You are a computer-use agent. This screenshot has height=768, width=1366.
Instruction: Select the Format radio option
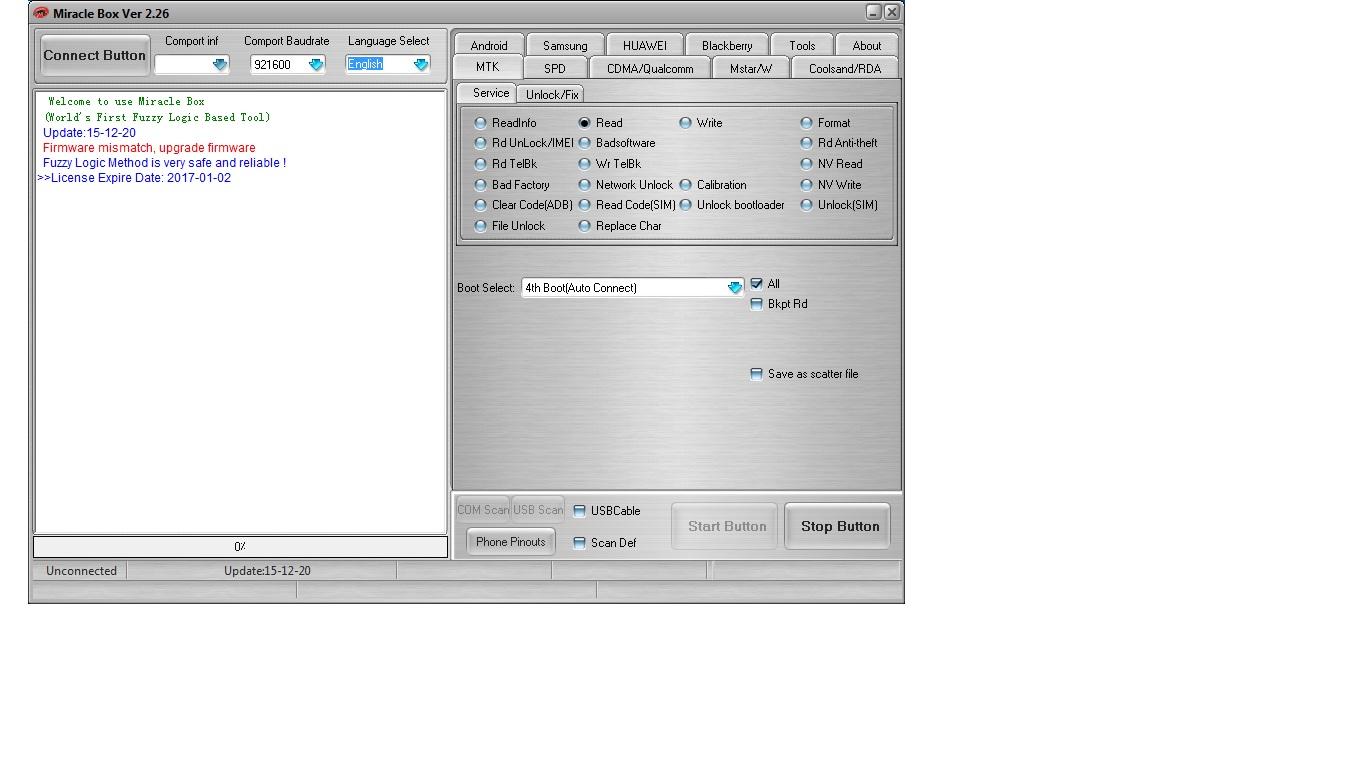pyautogui.click(x=826, y=123)
